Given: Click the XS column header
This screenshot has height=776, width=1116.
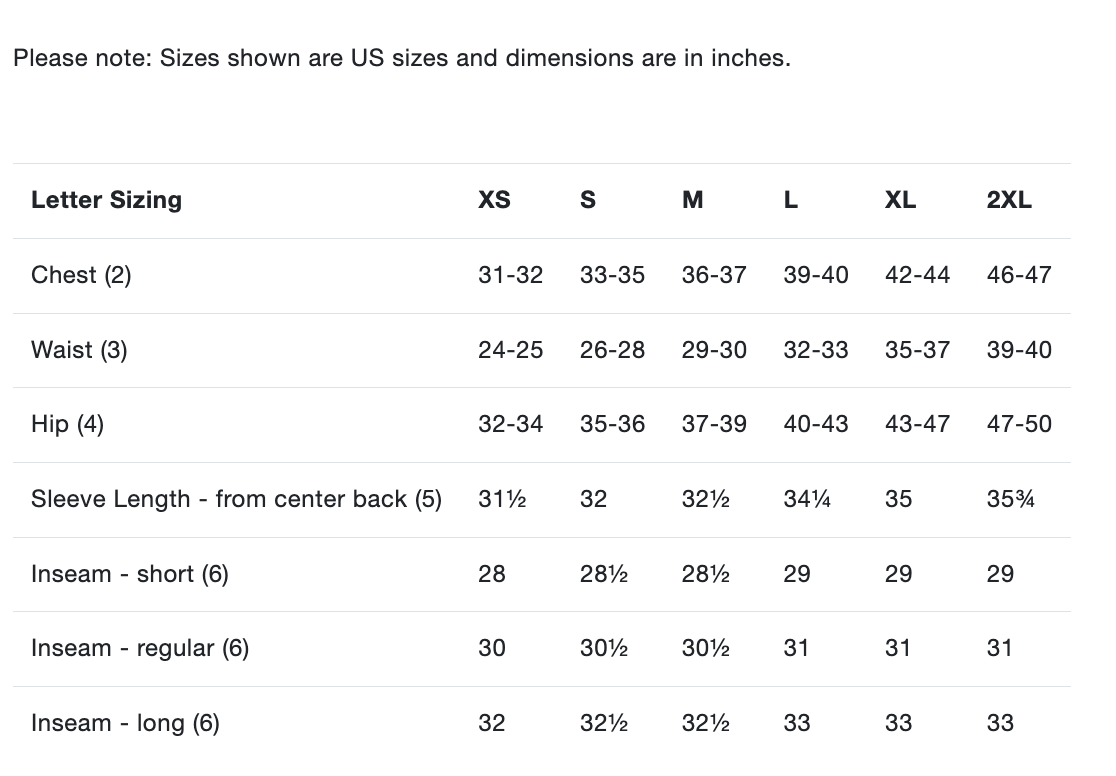Looking at the screenshot, I should pos(494,200).
